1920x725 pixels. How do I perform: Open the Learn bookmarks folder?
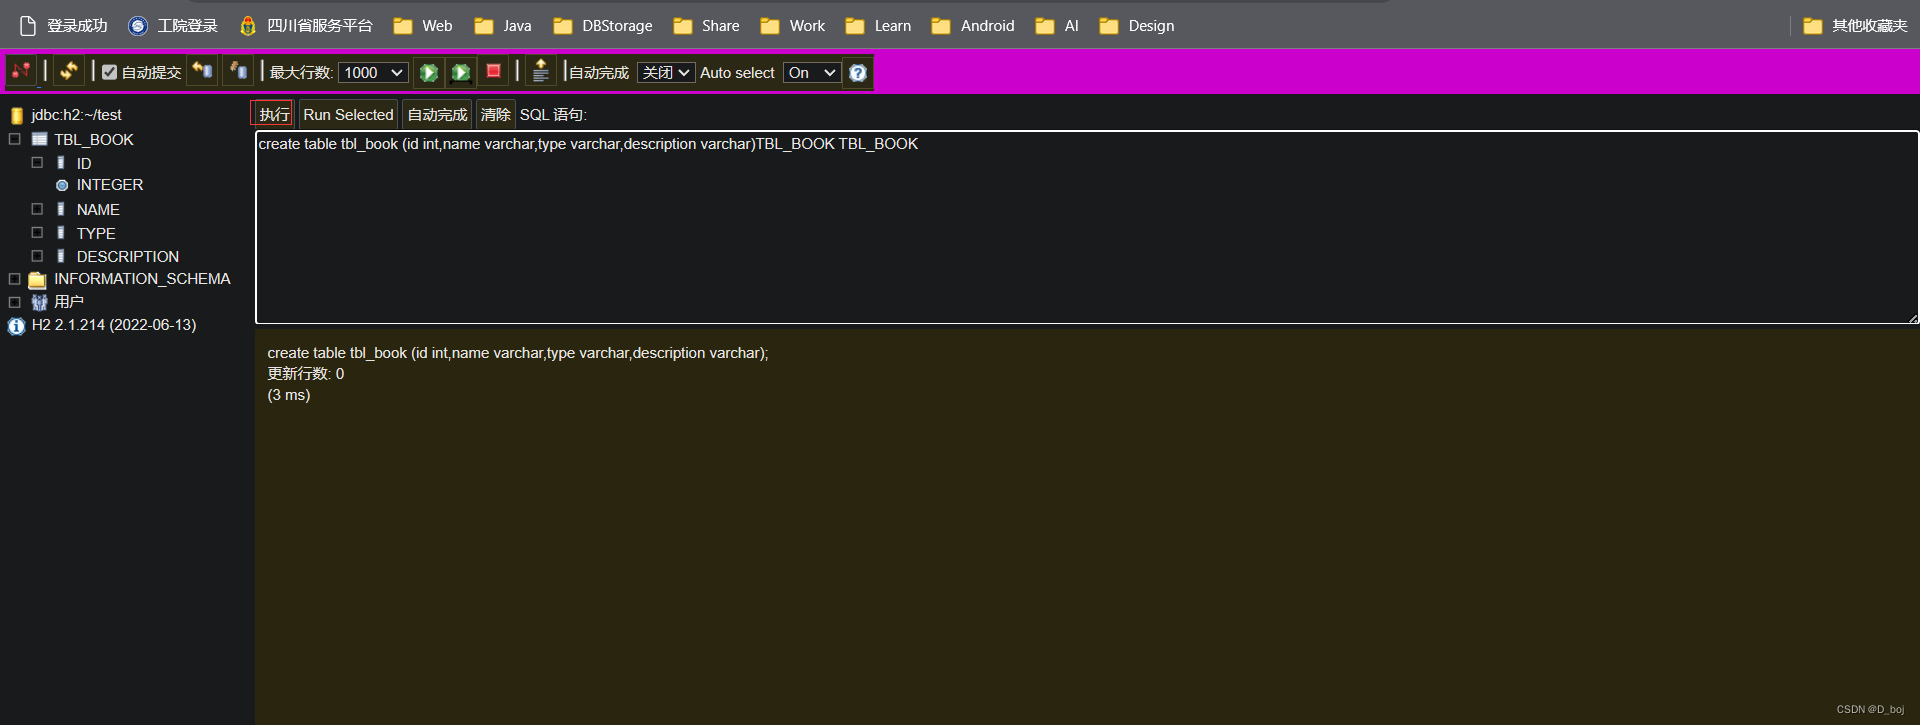tap(879, 26)
